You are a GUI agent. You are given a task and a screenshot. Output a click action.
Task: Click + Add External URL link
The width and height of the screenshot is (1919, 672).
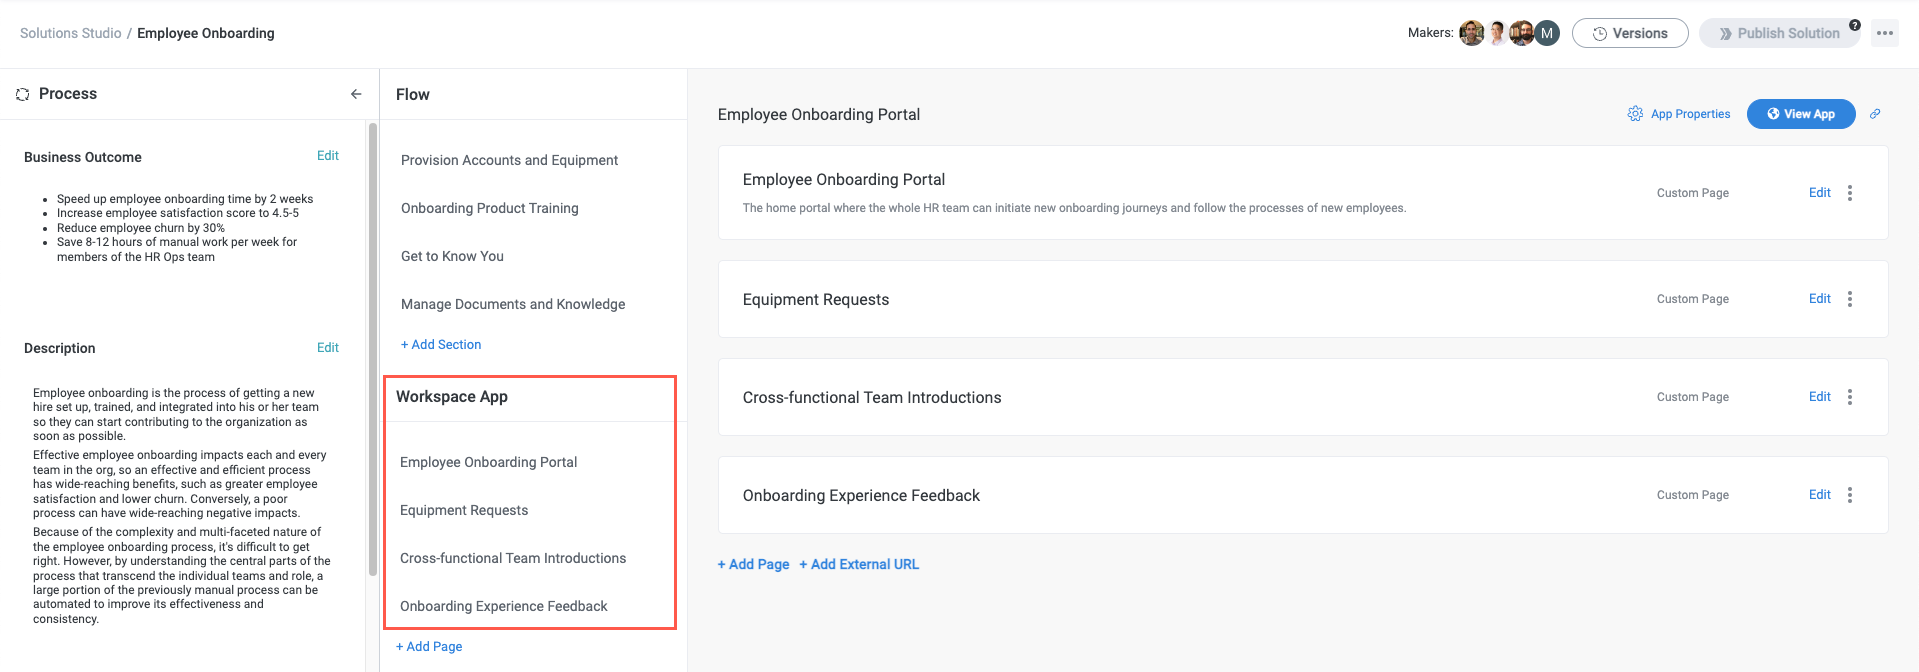pyautogui.click(x=864, y=564)
